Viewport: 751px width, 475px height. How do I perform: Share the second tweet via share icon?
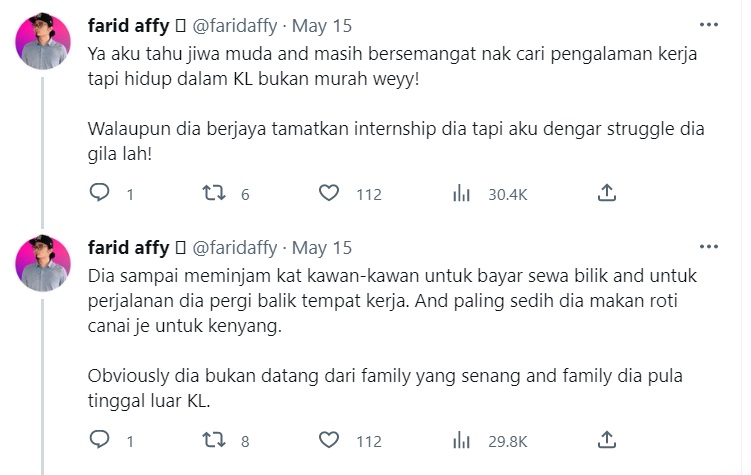click(x=606, y=439)
